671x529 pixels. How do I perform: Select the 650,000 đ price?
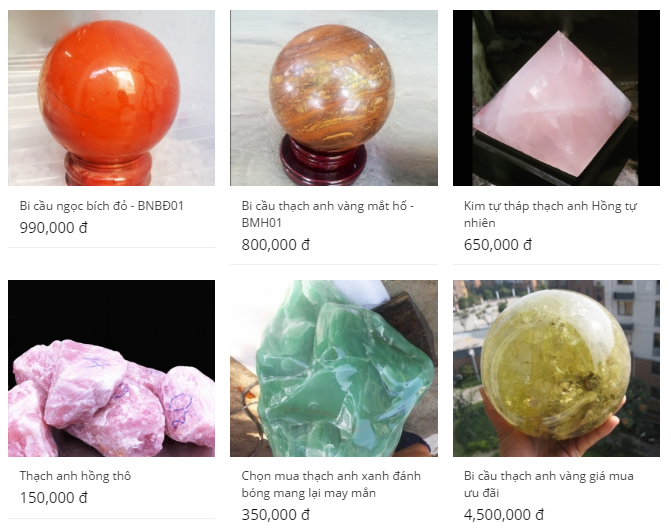(x=498, y=245)
